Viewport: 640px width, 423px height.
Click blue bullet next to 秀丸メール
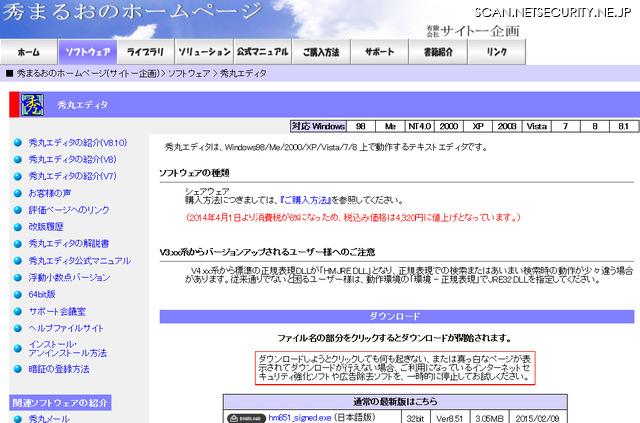tap(18, 418)
